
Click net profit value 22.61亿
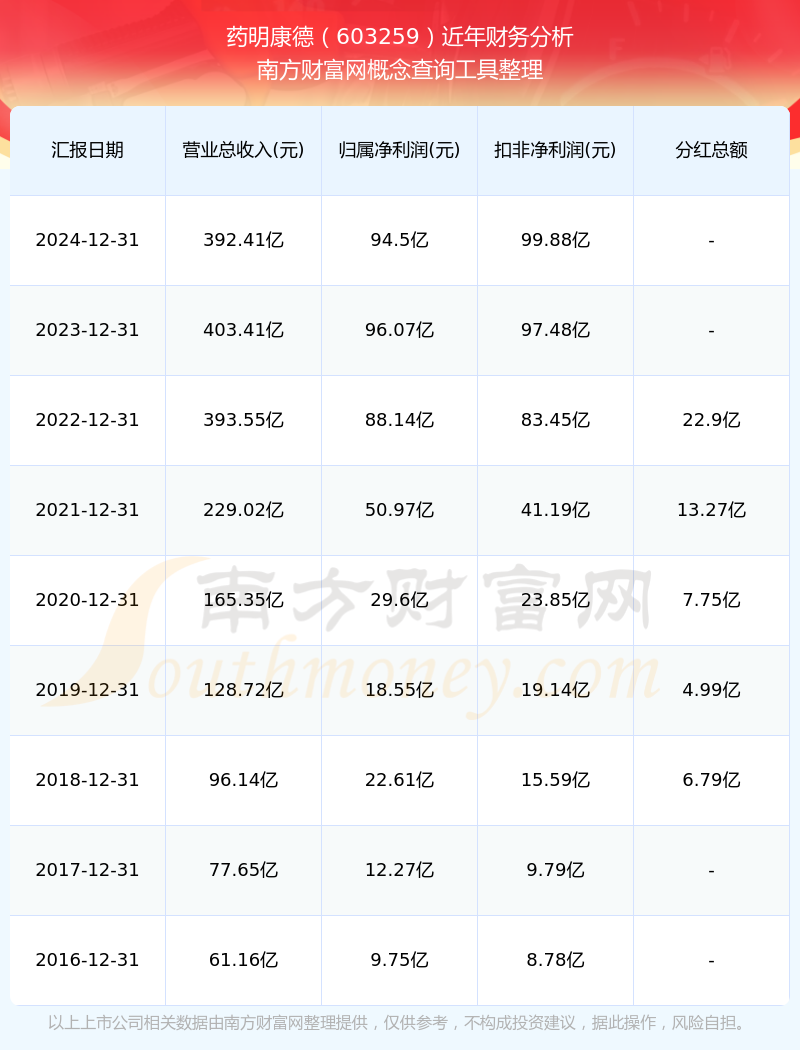click(400, 780)
